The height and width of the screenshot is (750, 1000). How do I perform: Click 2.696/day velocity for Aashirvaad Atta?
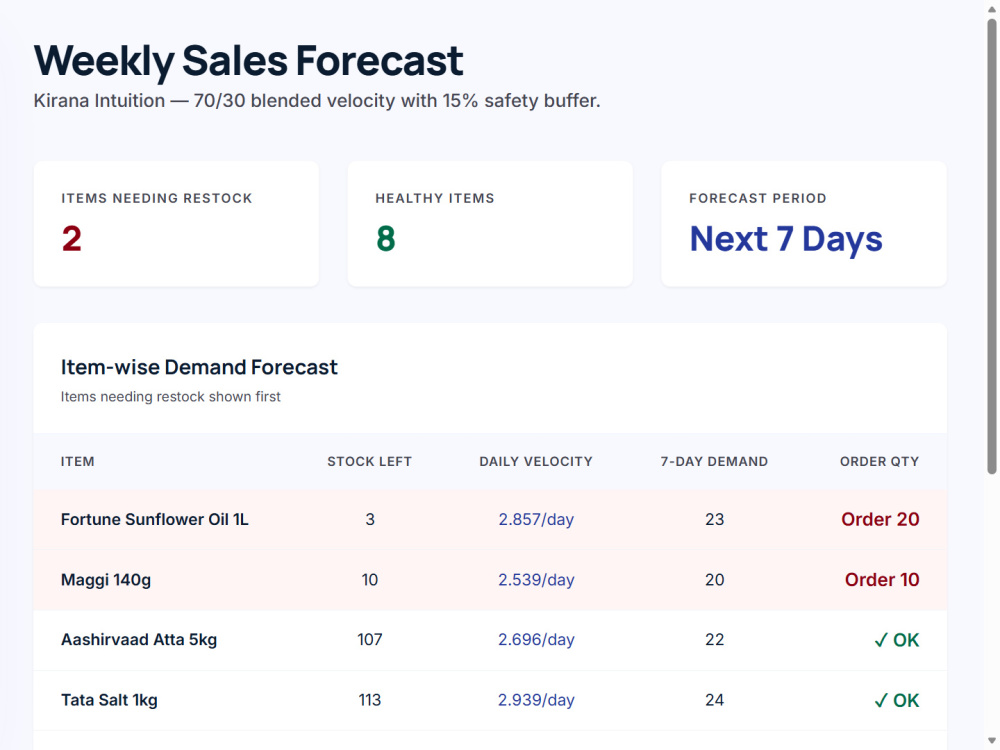coord(536,640)
